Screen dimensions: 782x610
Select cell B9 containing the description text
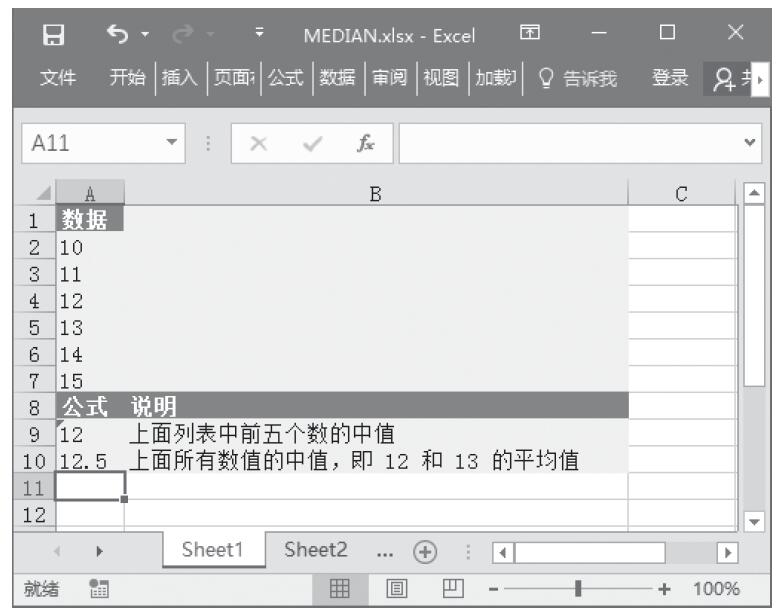click(x=375, y=434)
